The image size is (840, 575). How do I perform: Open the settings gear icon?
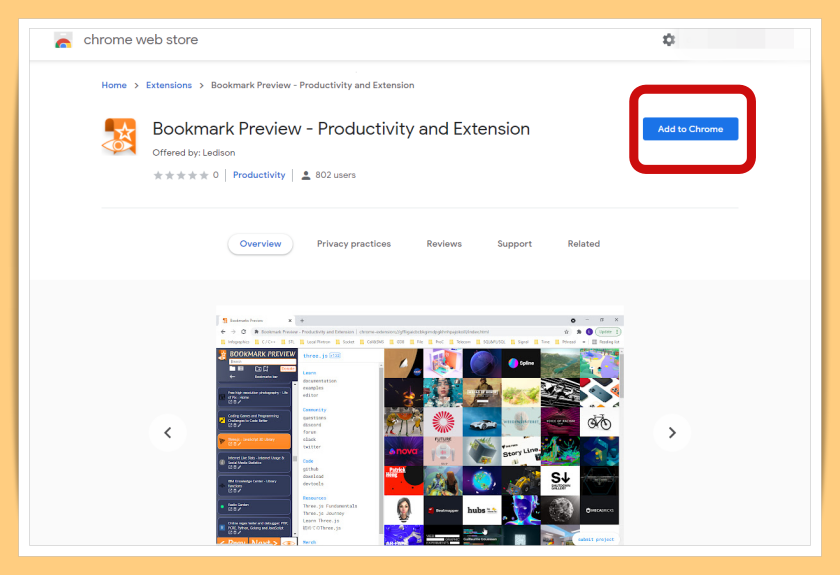click(x=668, y=40)
